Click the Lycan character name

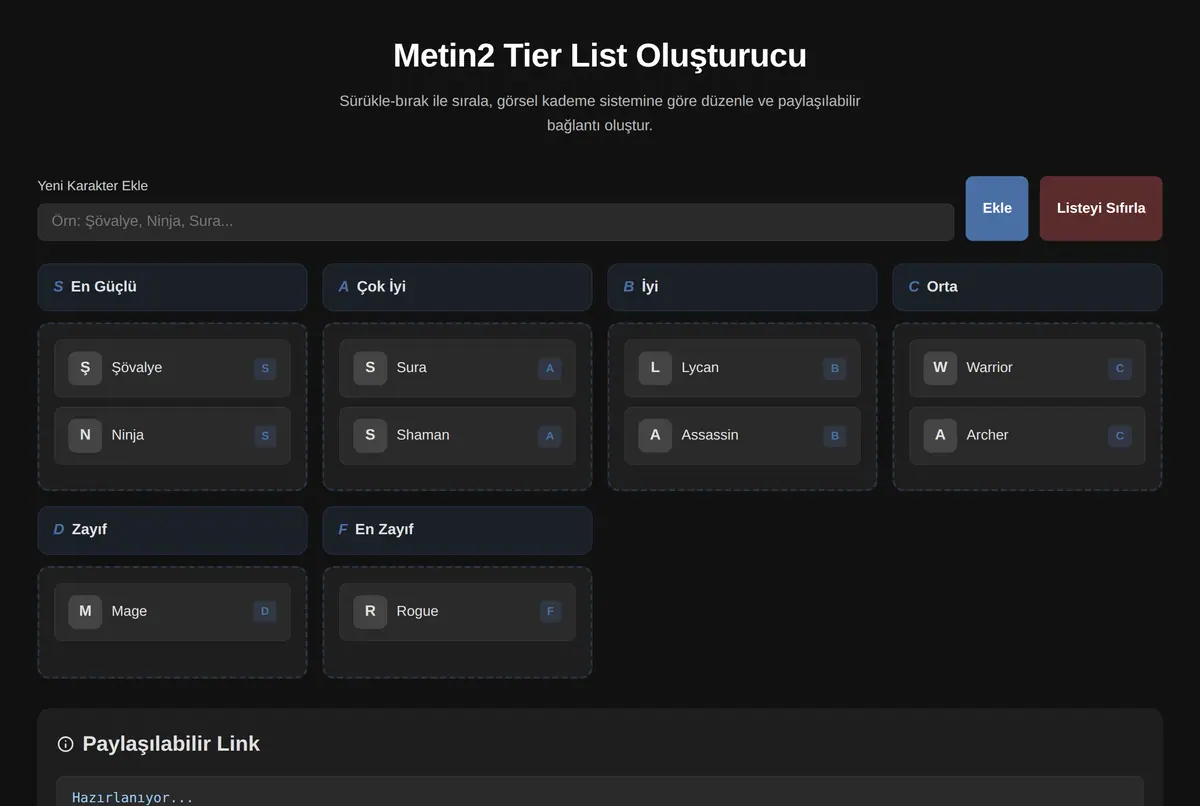[700, 368]
